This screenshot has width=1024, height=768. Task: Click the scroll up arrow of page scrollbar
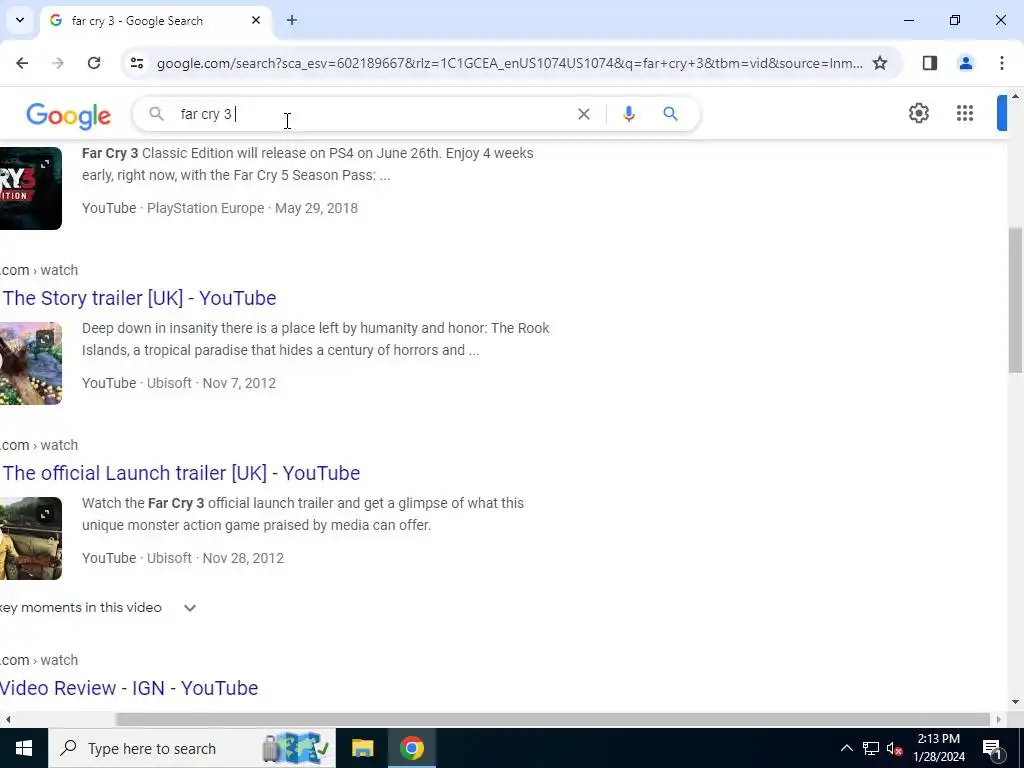pyautogui.click(x=1015, y=97)
